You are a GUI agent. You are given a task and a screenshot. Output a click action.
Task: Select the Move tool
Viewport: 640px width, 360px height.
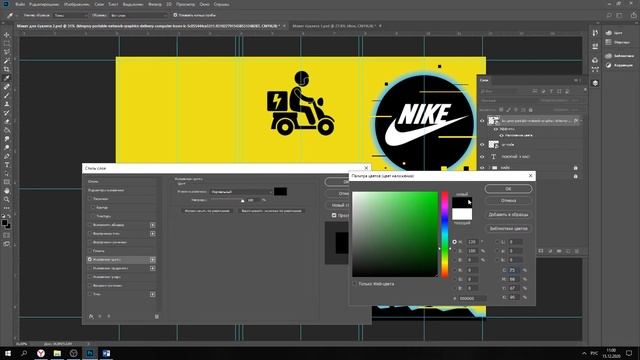[x=7, y=35]
